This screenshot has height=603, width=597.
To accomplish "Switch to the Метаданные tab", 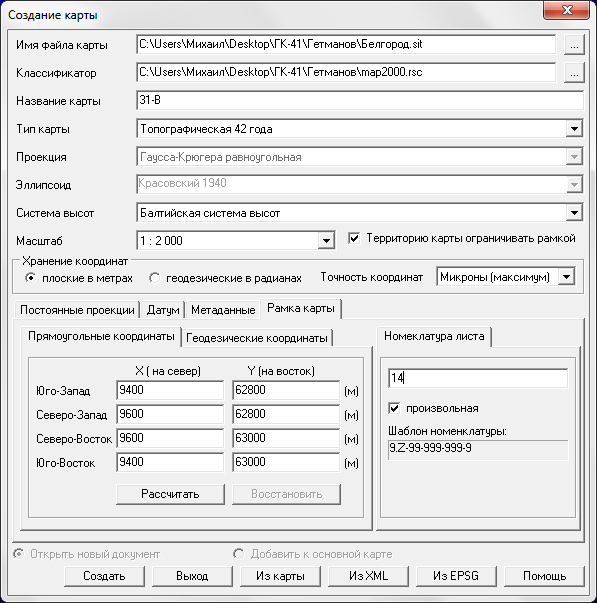I will pos(223,310).
